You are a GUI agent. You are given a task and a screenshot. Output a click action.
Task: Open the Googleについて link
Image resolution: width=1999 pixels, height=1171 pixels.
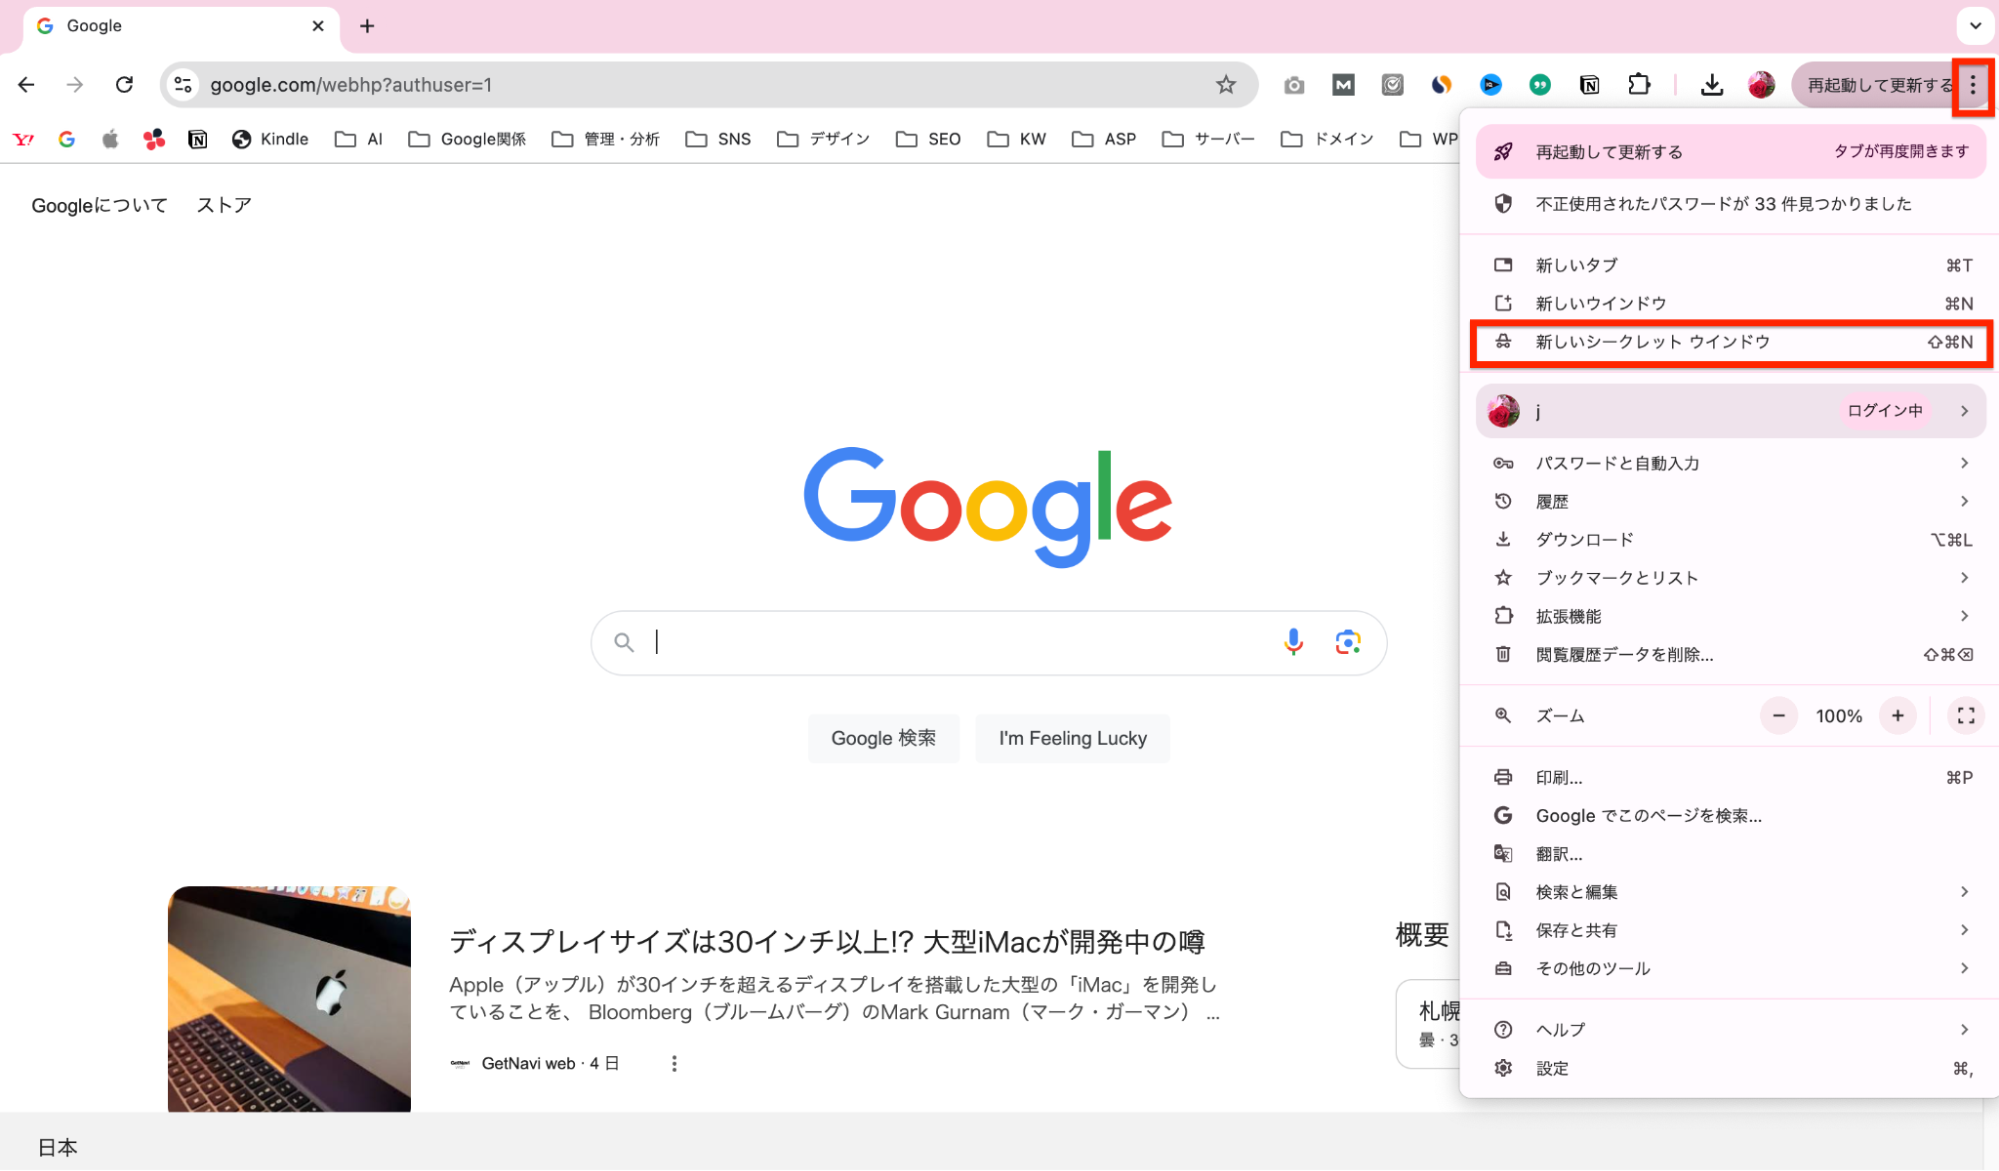pos(99,205)
